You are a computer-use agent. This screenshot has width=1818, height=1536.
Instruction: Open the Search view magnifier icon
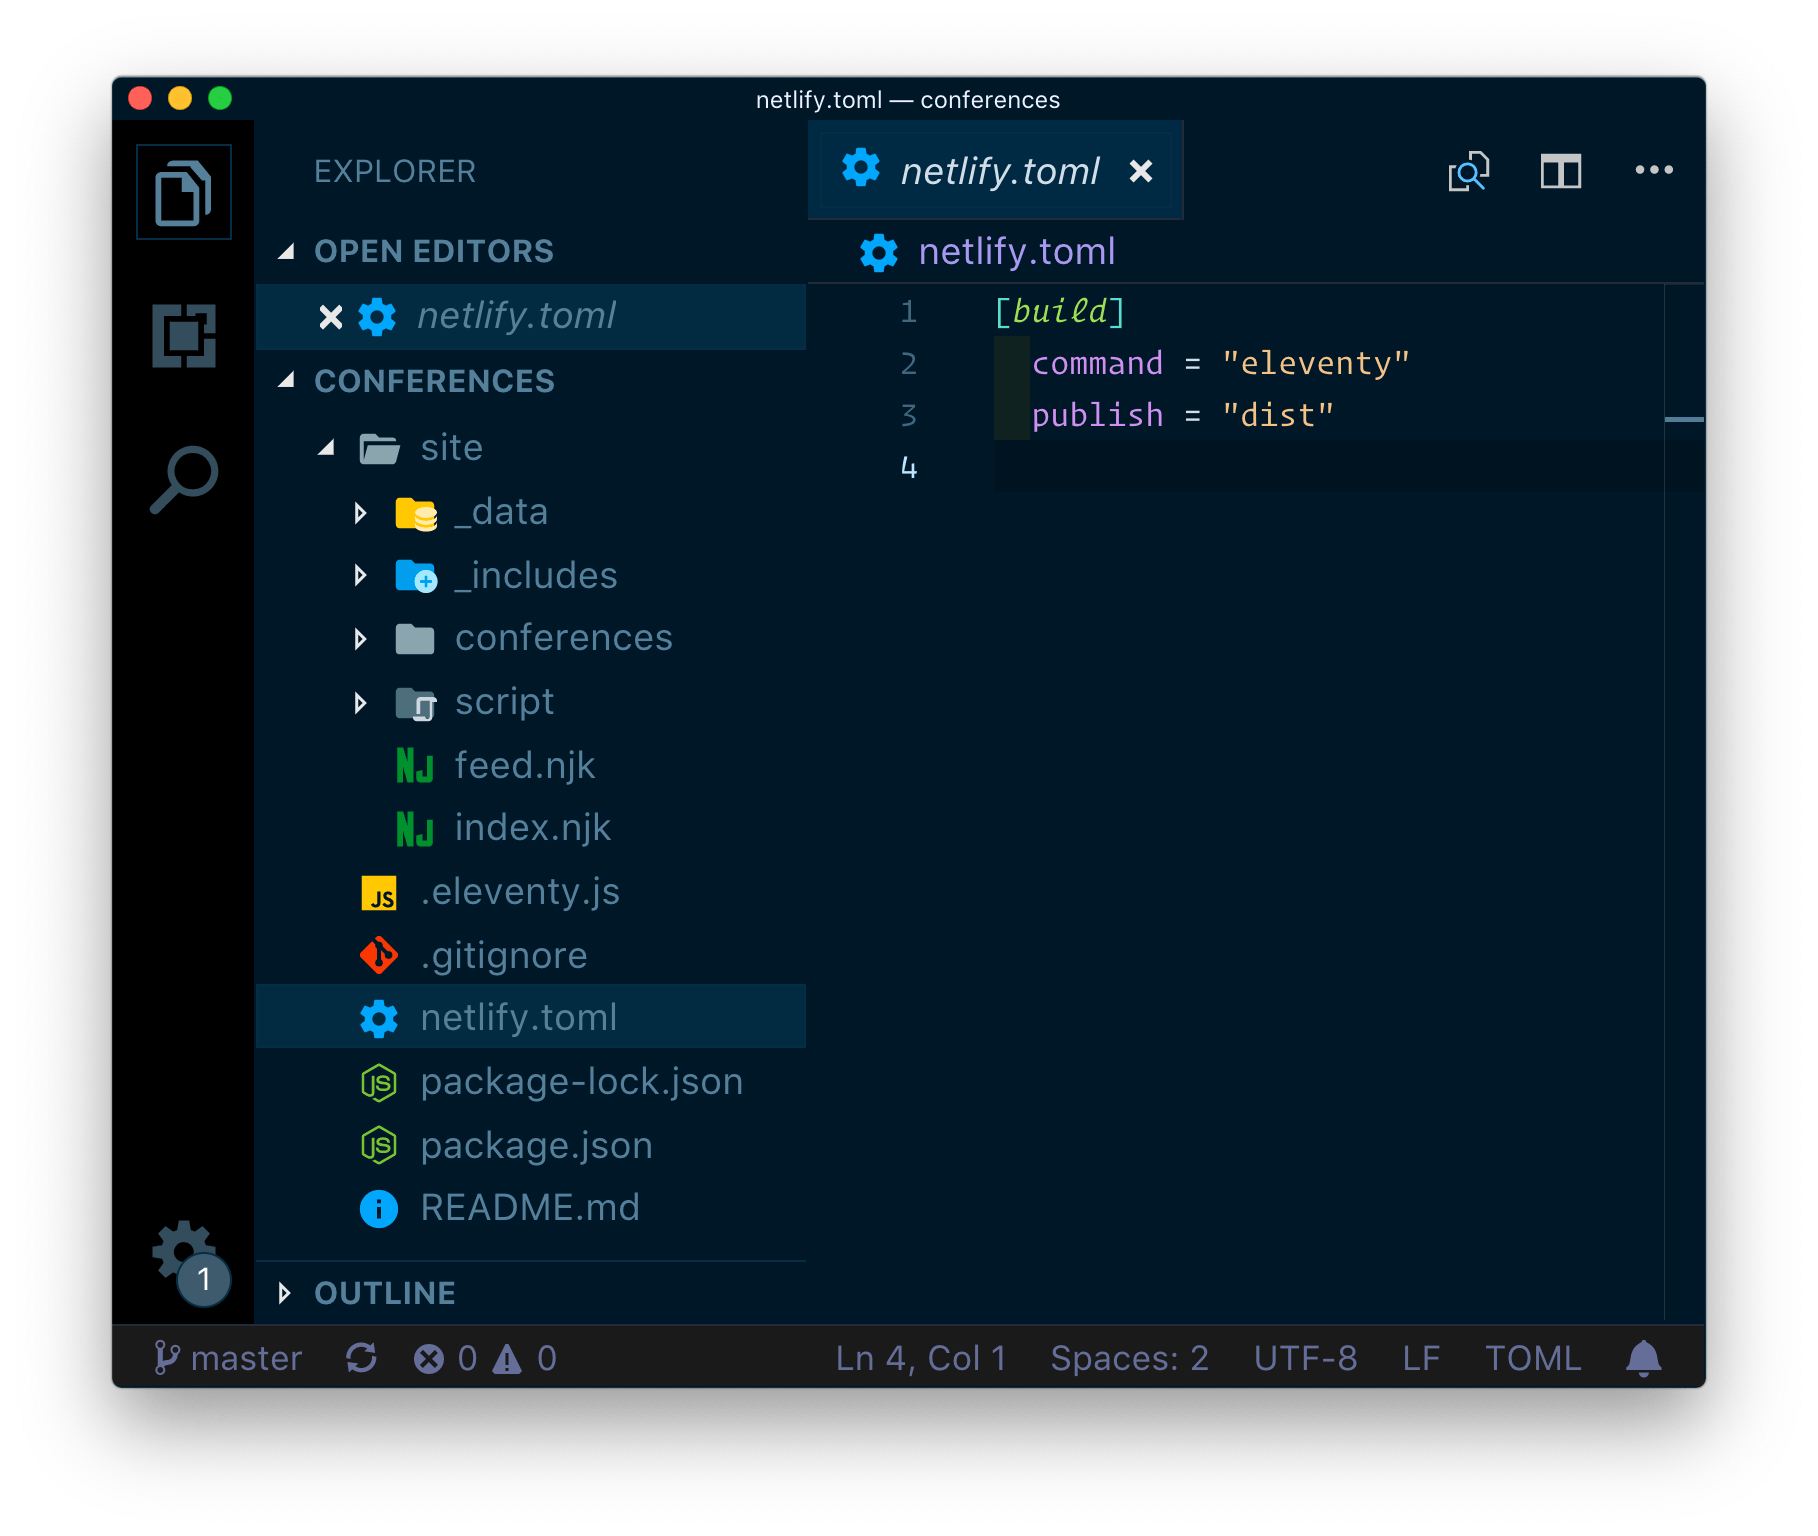(x=184, y=480)
